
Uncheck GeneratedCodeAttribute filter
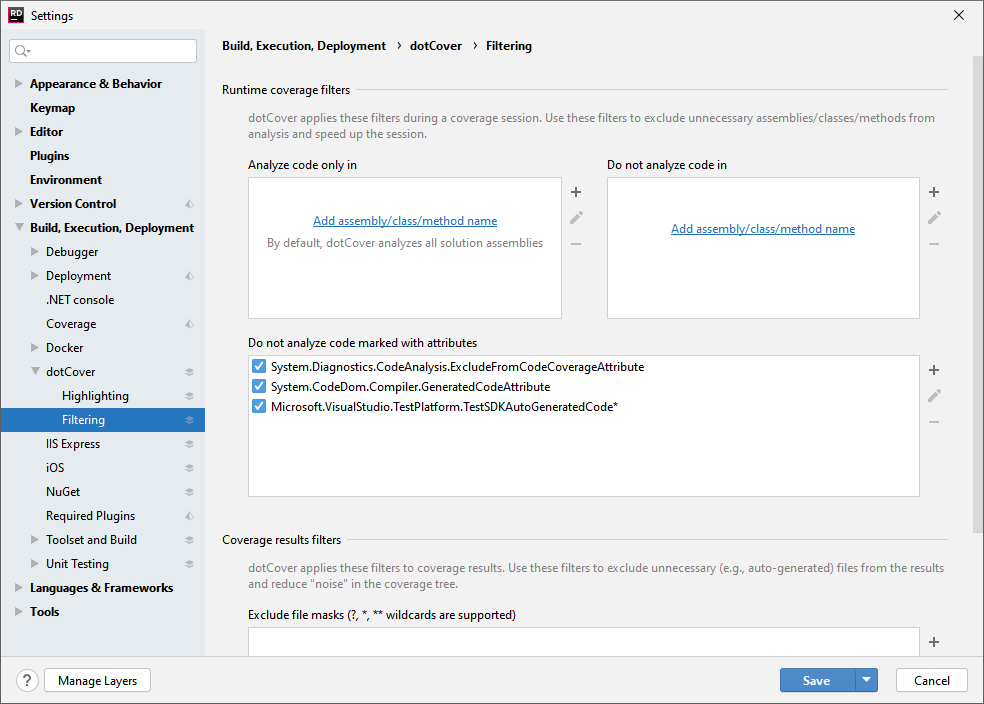pyautogui.click(x=259, y=387)
